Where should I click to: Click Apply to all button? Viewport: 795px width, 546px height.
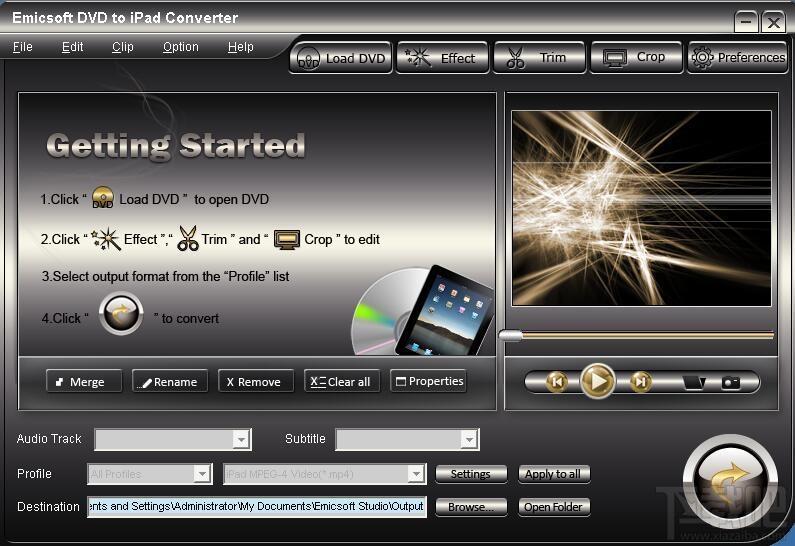(554, 474)
